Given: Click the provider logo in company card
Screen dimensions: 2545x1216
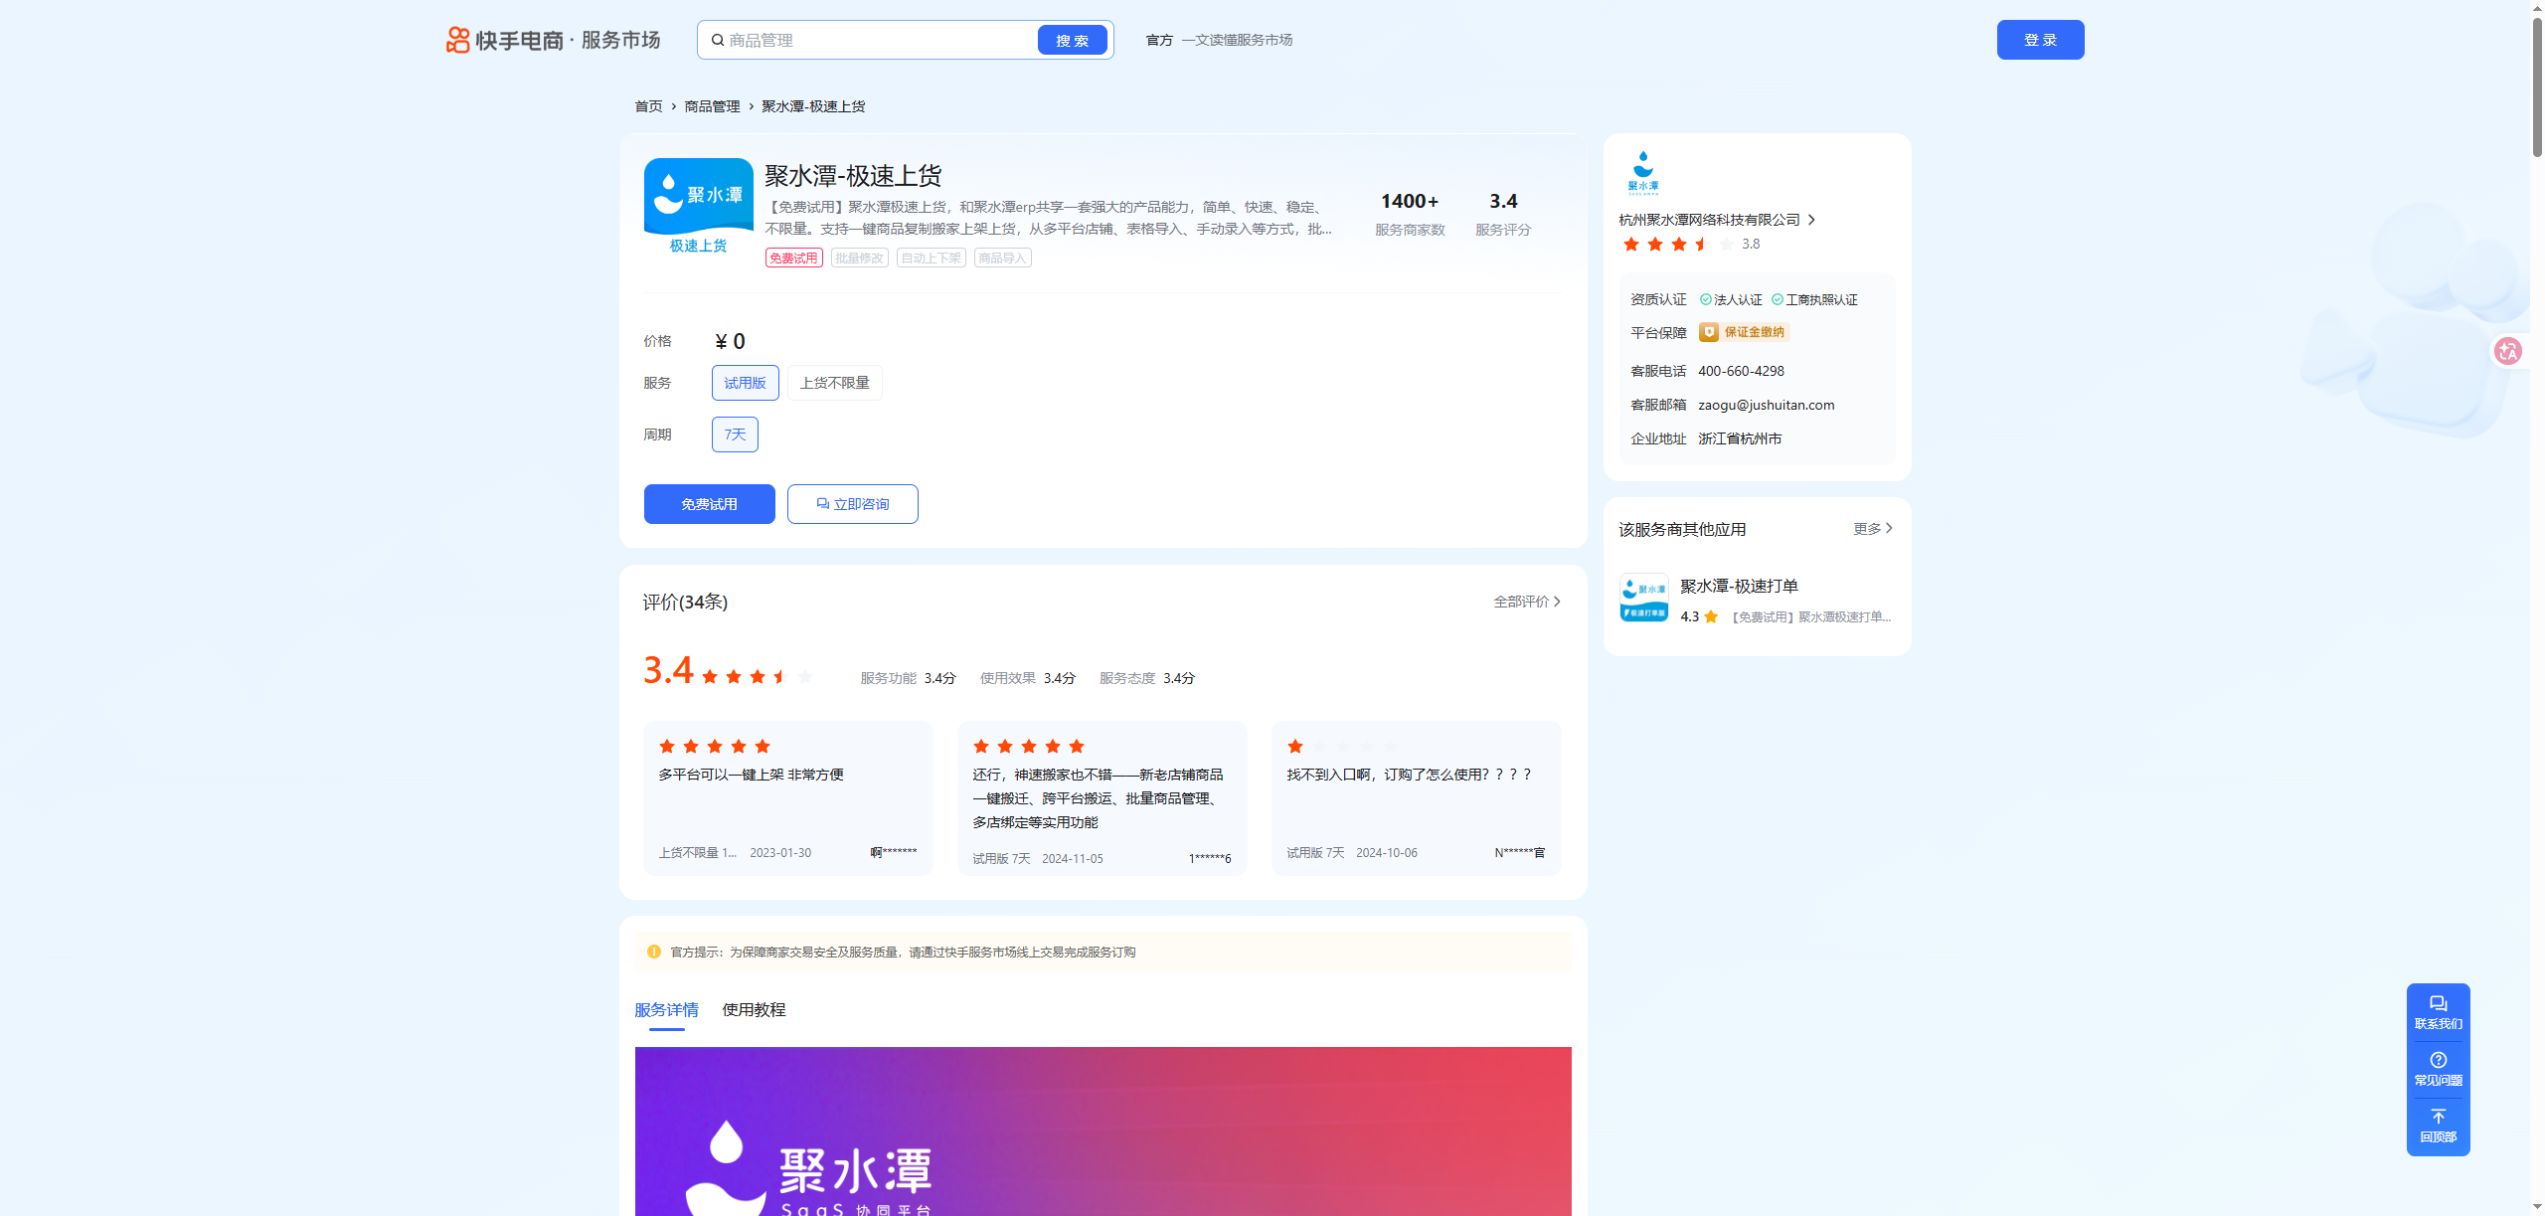Looking at the screenshot, I should (1643, 172).
